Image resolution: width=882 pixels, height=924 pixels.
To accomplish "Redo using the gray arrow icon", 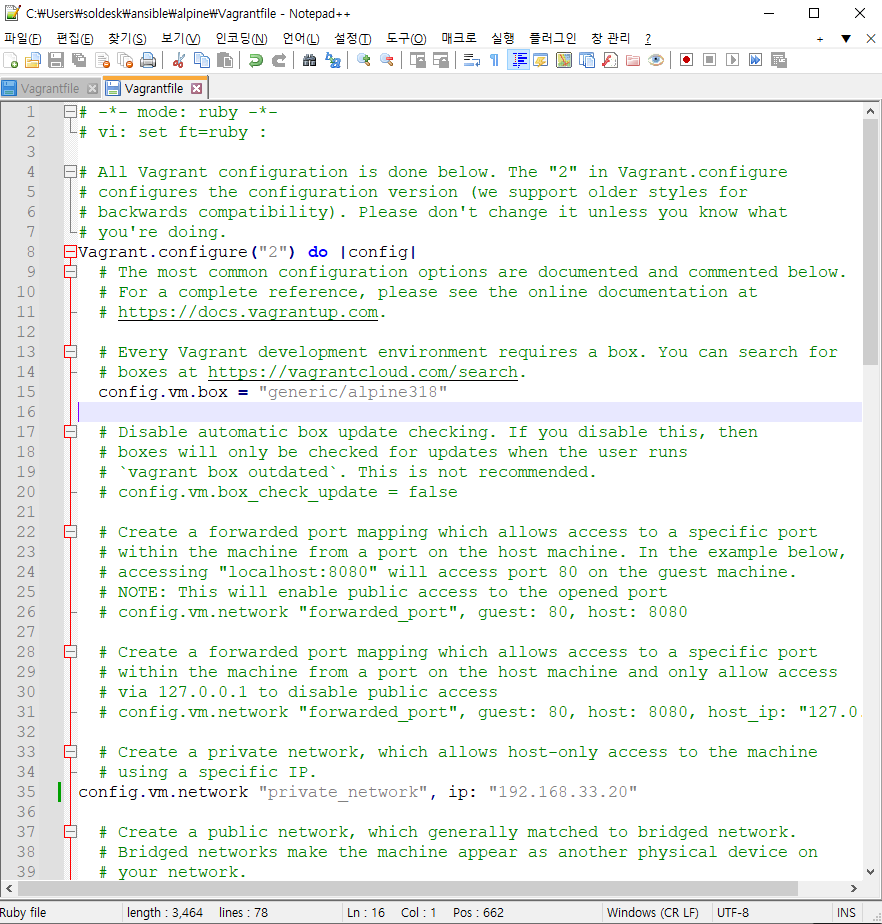I will (x=279, y=60).
